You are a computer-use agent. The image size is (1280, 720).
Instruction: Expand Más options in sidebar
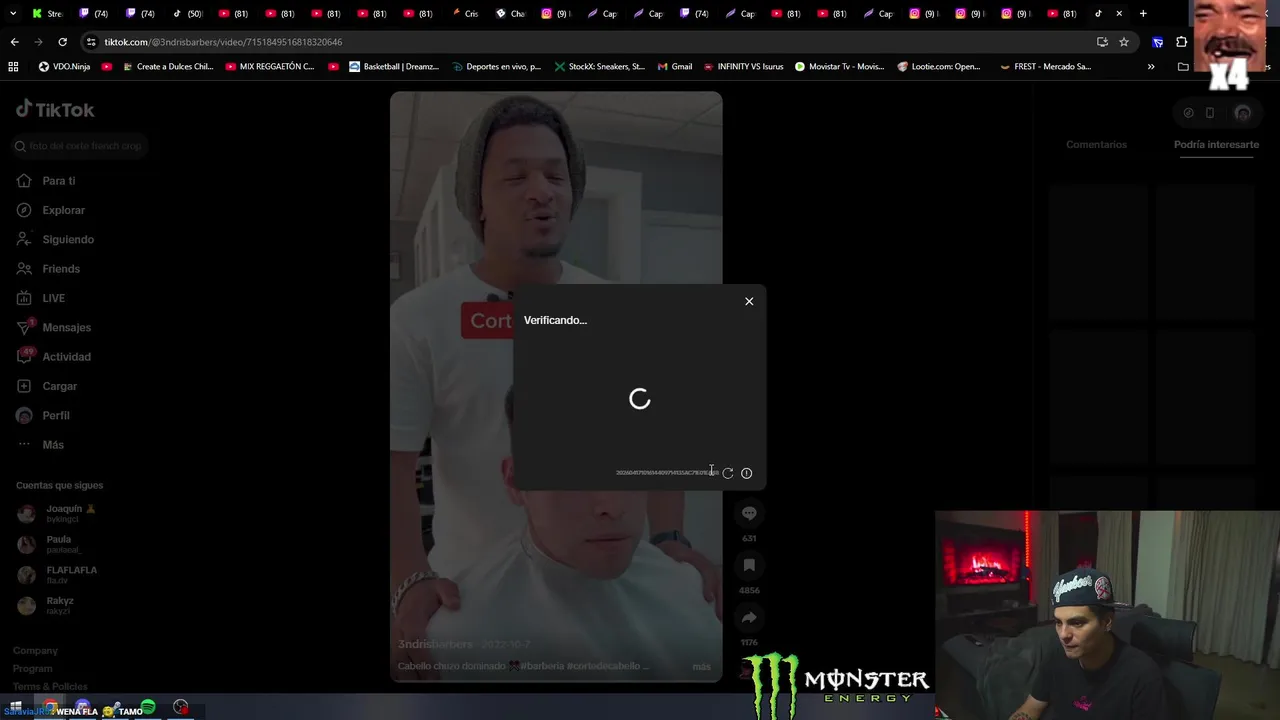click(40, 444)
